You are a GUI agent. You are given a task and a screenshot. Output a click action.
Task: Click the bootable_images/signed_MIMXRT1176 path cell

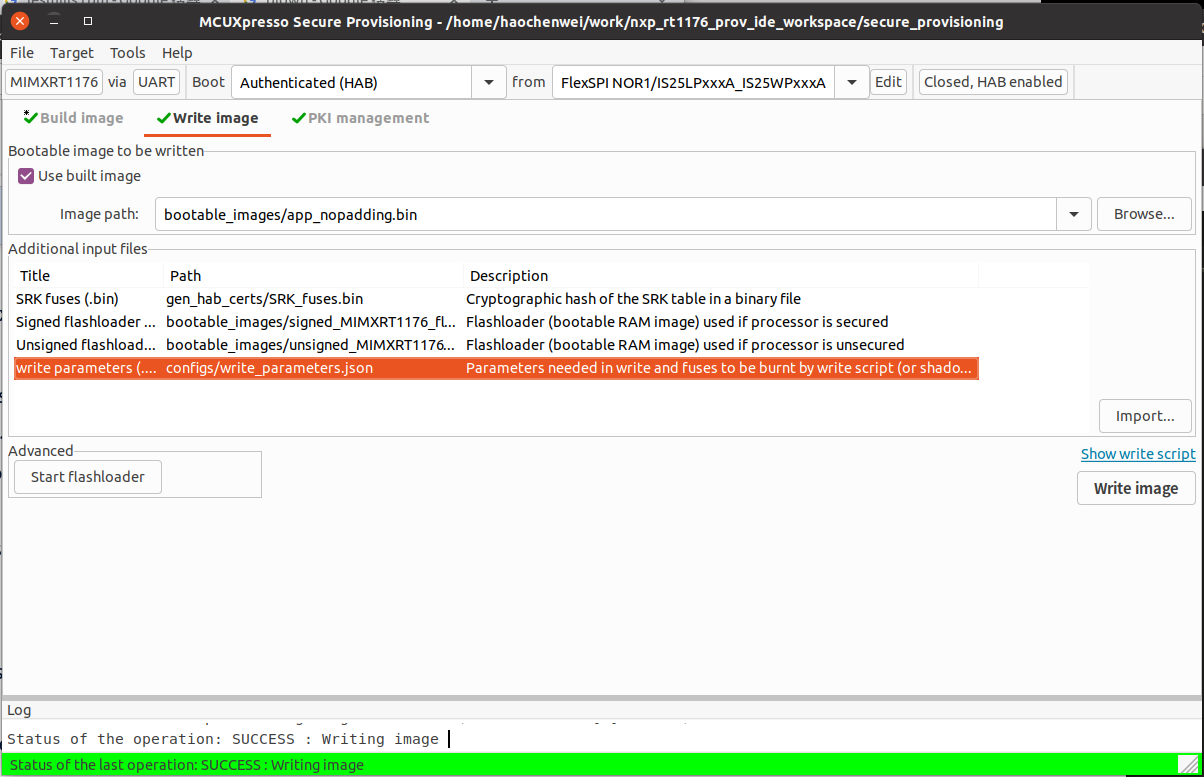(312, 322)
